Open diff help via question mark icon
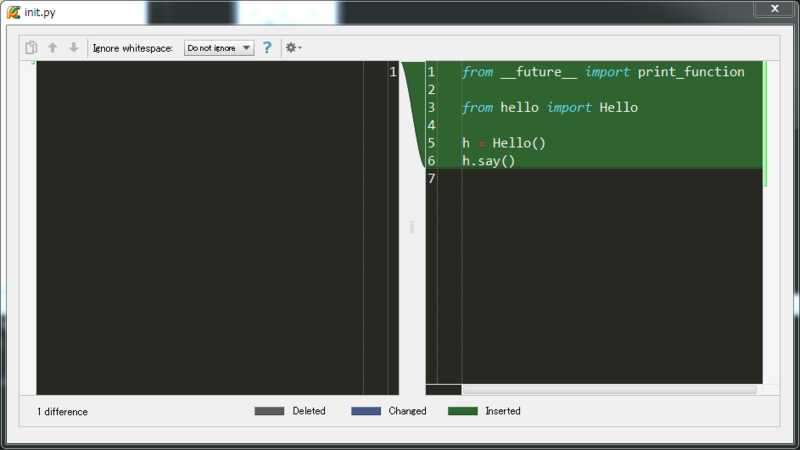The width and height of the screenshot is (800, 450). 267,47
